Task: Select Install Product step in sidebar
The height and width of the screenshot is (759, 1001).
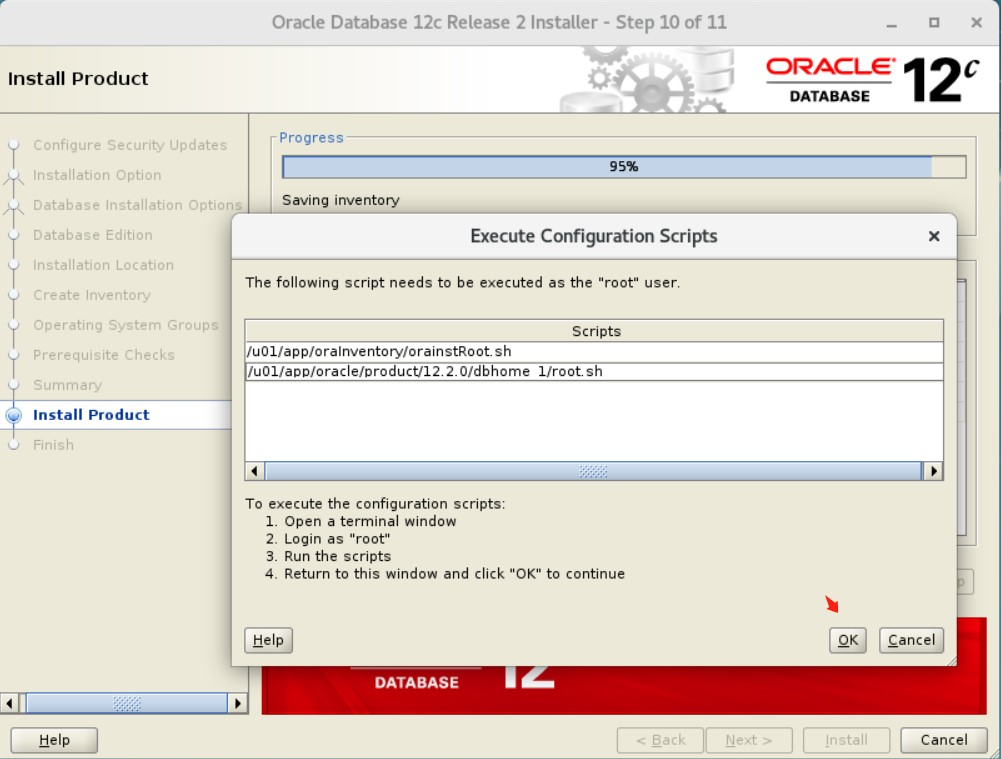Action: click(x=91, y=415)
